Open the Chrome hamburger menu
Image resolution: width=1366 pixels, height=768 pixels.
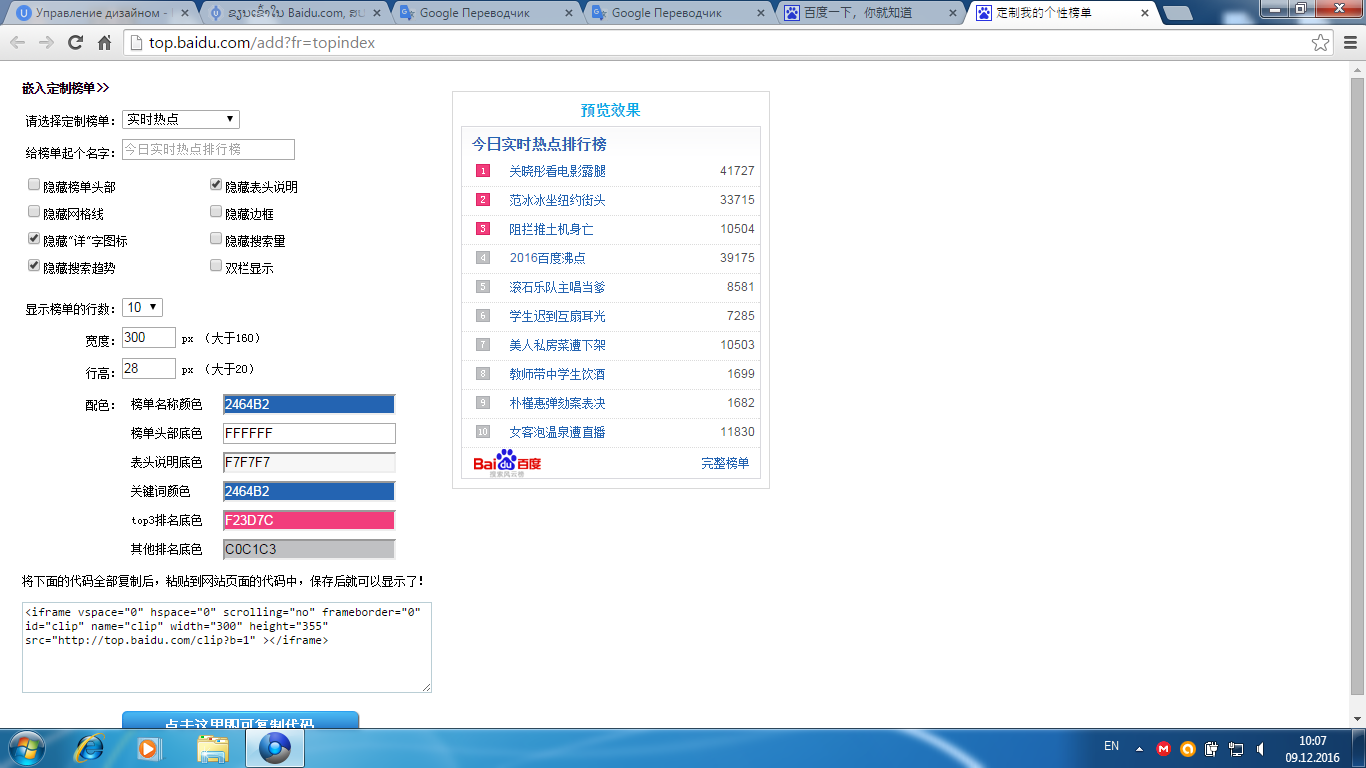[1349, 43]
